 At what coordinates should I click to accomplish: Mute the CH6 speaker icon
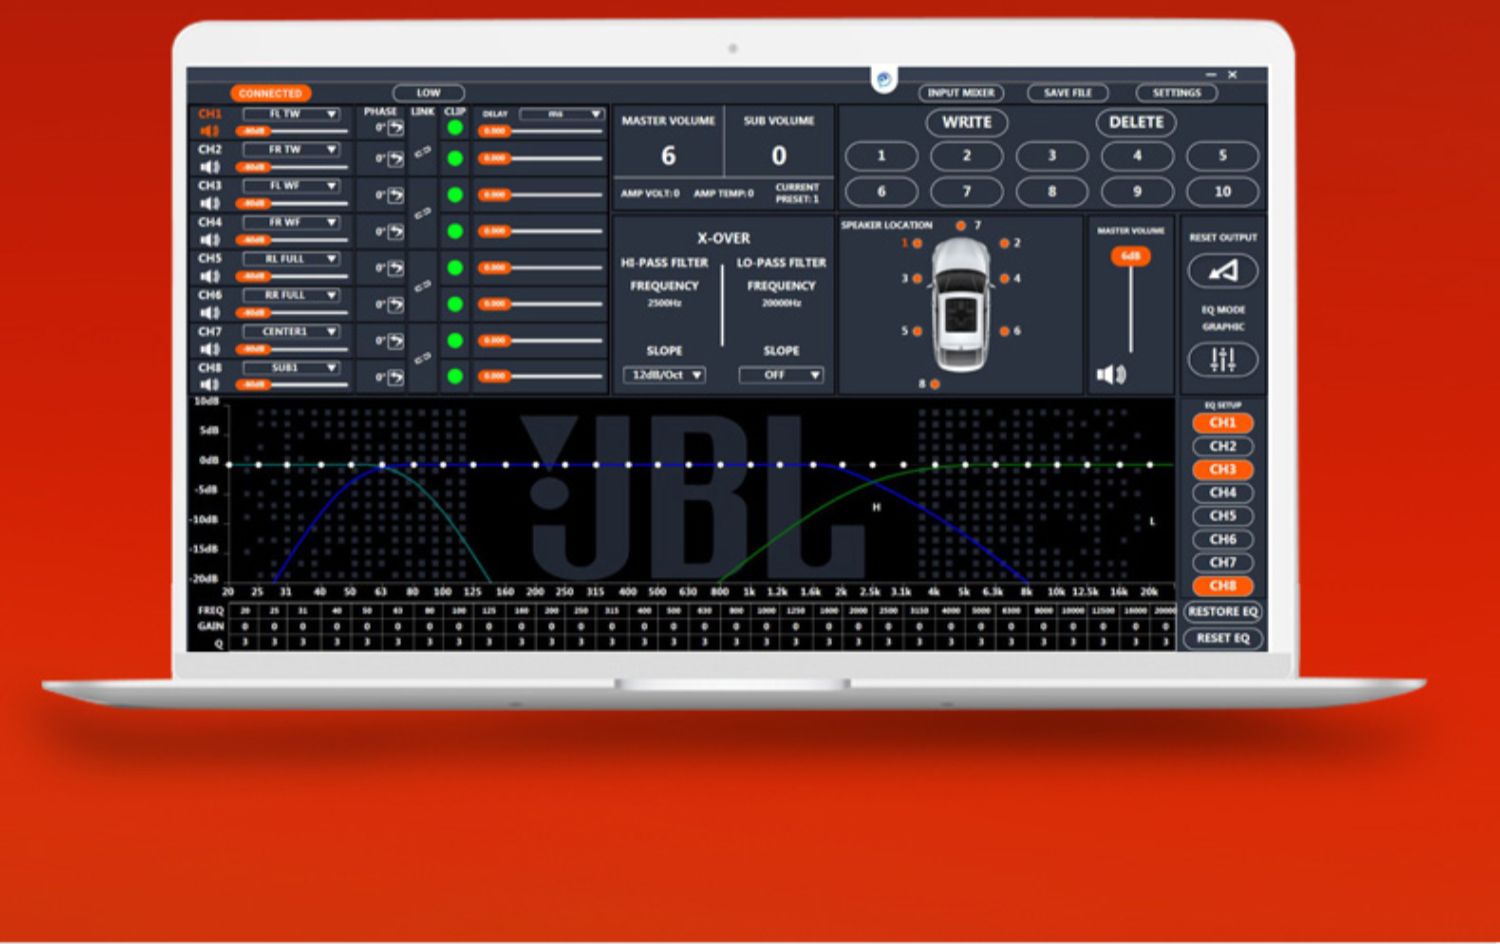point(209,313)
